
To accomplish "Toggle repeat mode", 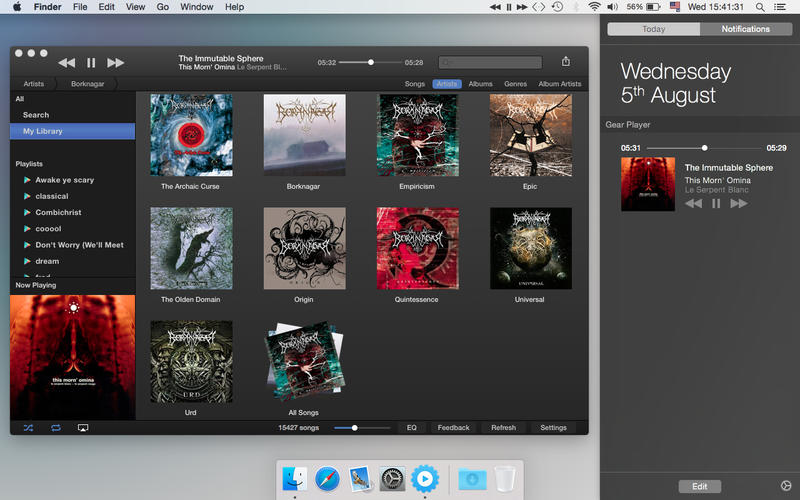I will pyautogui.click(x=56, y=428).
